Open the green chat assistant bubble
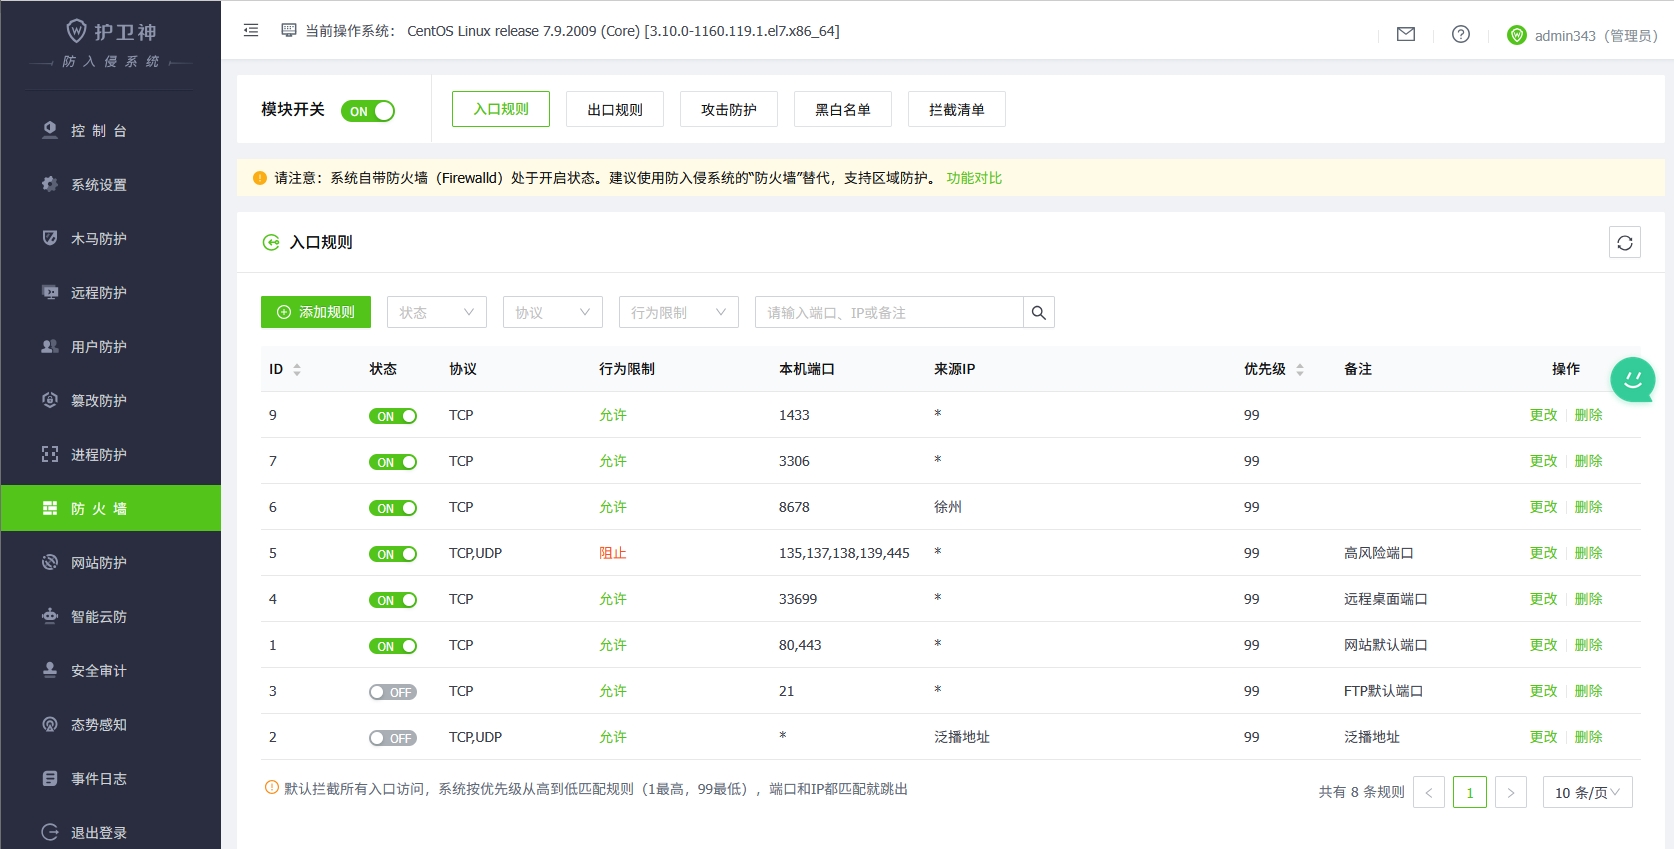 (1633, 380)
